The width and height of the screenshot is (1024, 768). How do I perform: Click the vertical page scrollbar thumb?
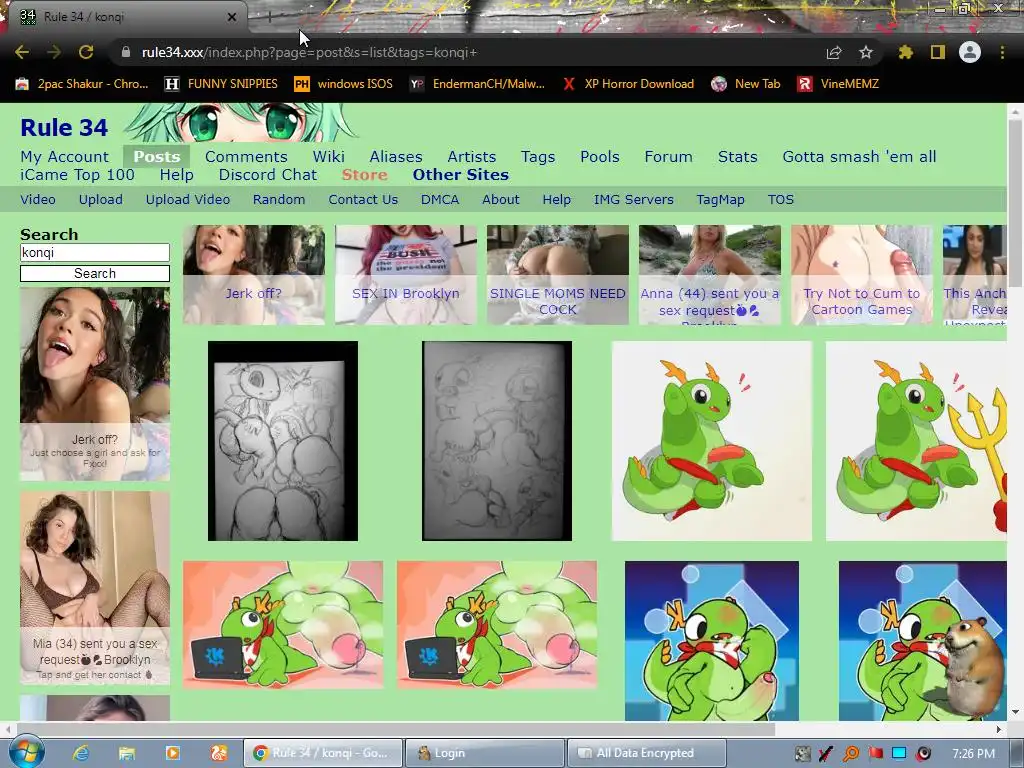click(x=1015, y=202)
